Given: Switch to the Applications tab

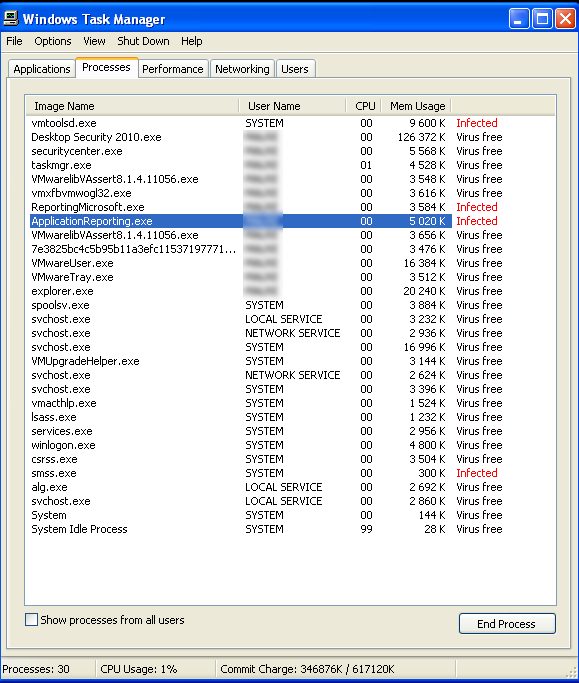Looking at the screenshot, I should (x=42, y=69).
